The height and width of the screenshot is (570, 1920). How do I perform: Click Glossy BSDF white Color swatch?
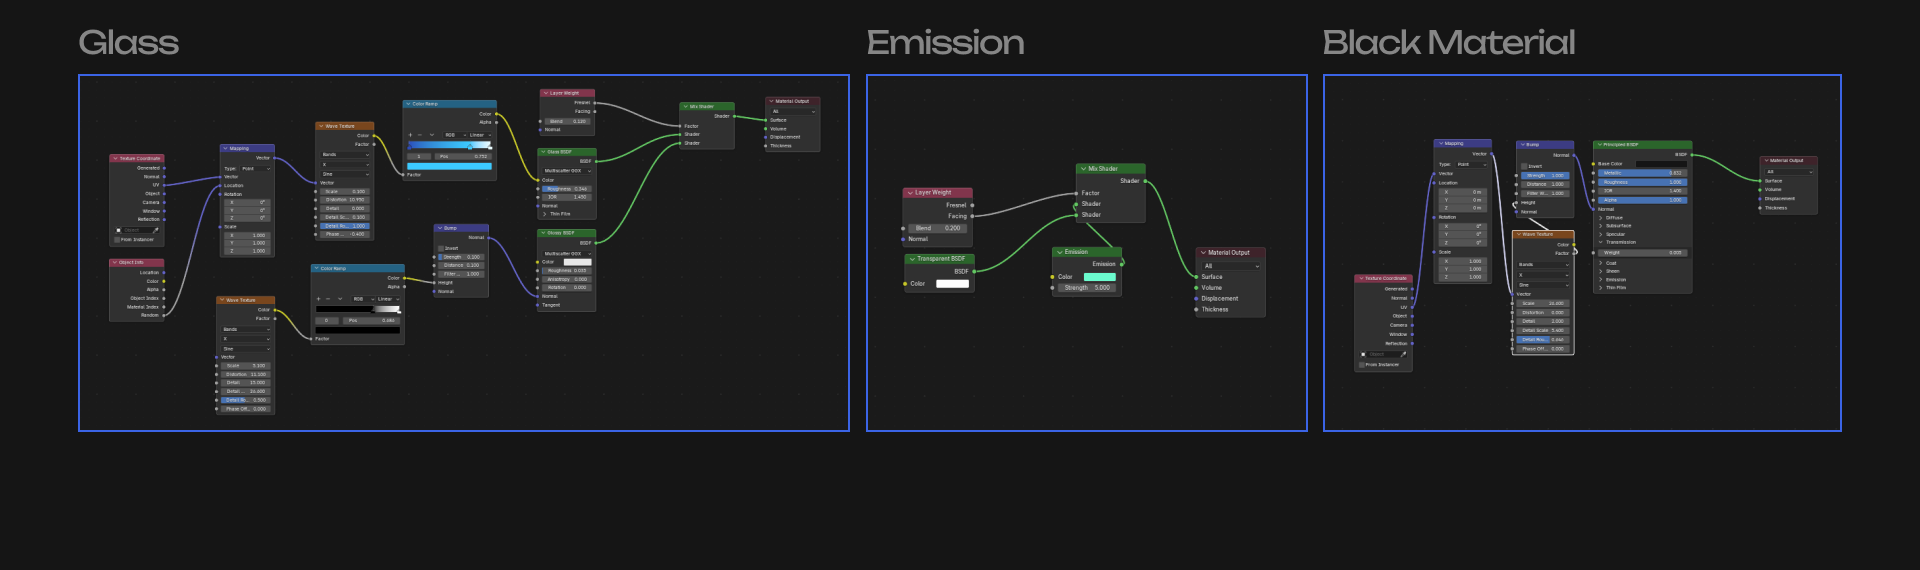(578, 262)
